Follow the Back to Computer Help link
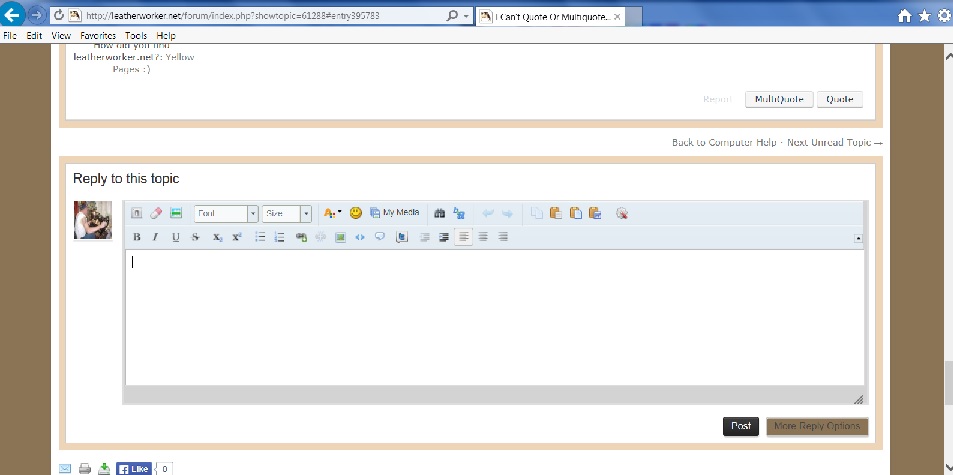The height and width of the screenshot is (475, 953). click(724, 142)
